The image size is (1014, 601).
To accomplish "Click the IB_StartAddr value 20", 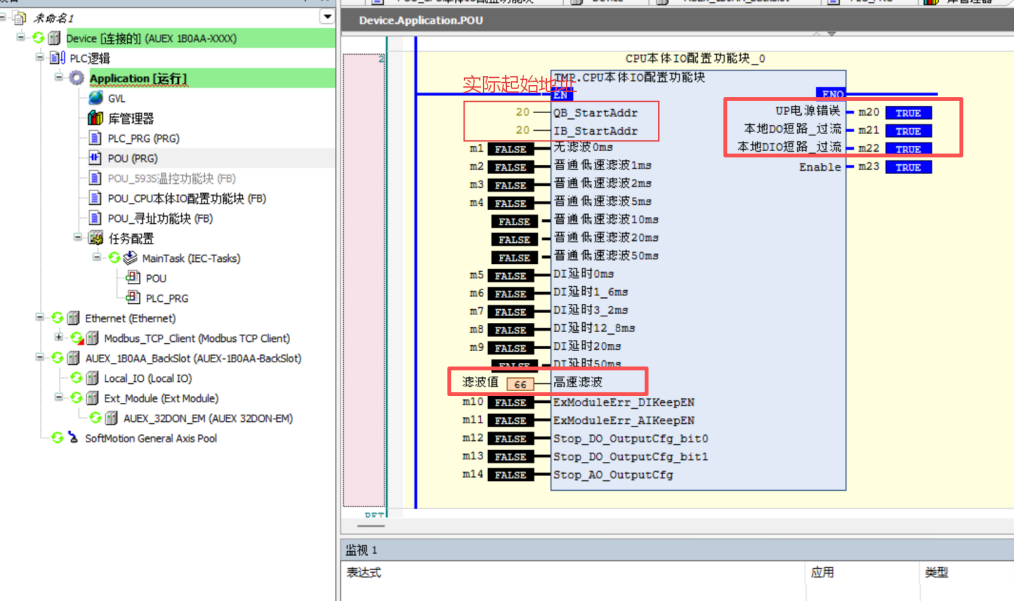I will (x=523, y=131).
